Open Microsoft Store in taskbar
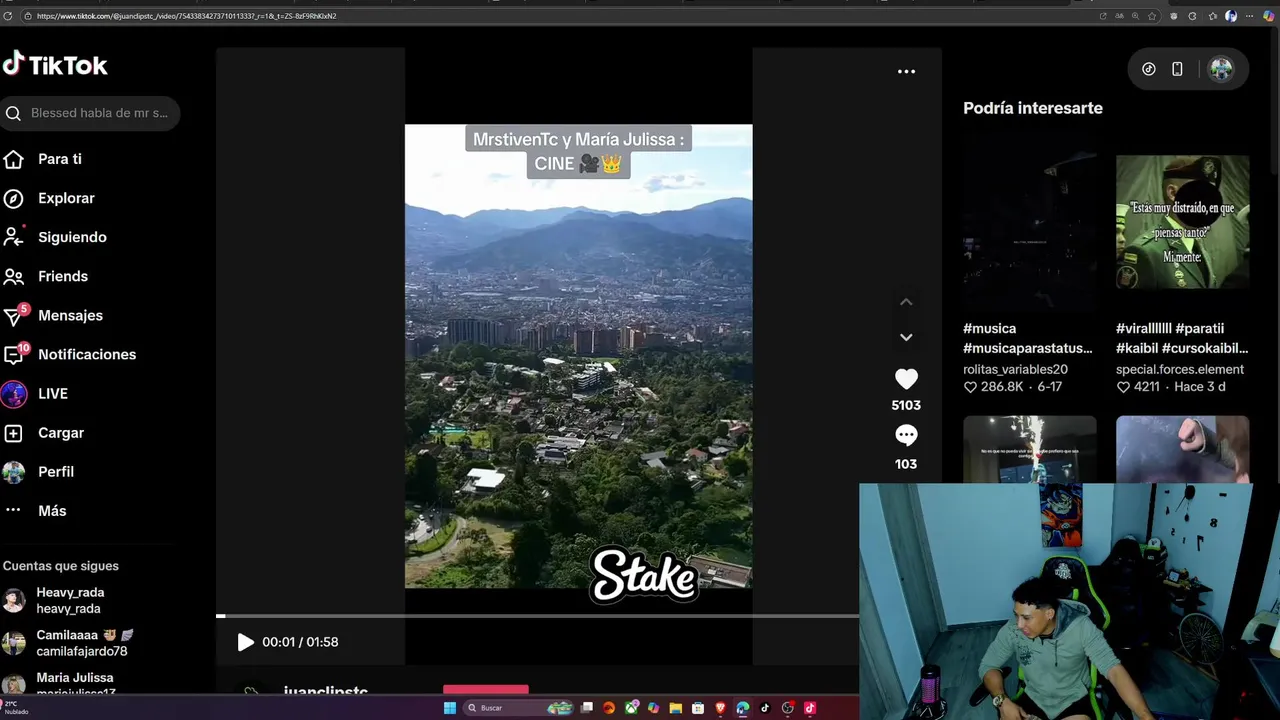 point(698,708)
